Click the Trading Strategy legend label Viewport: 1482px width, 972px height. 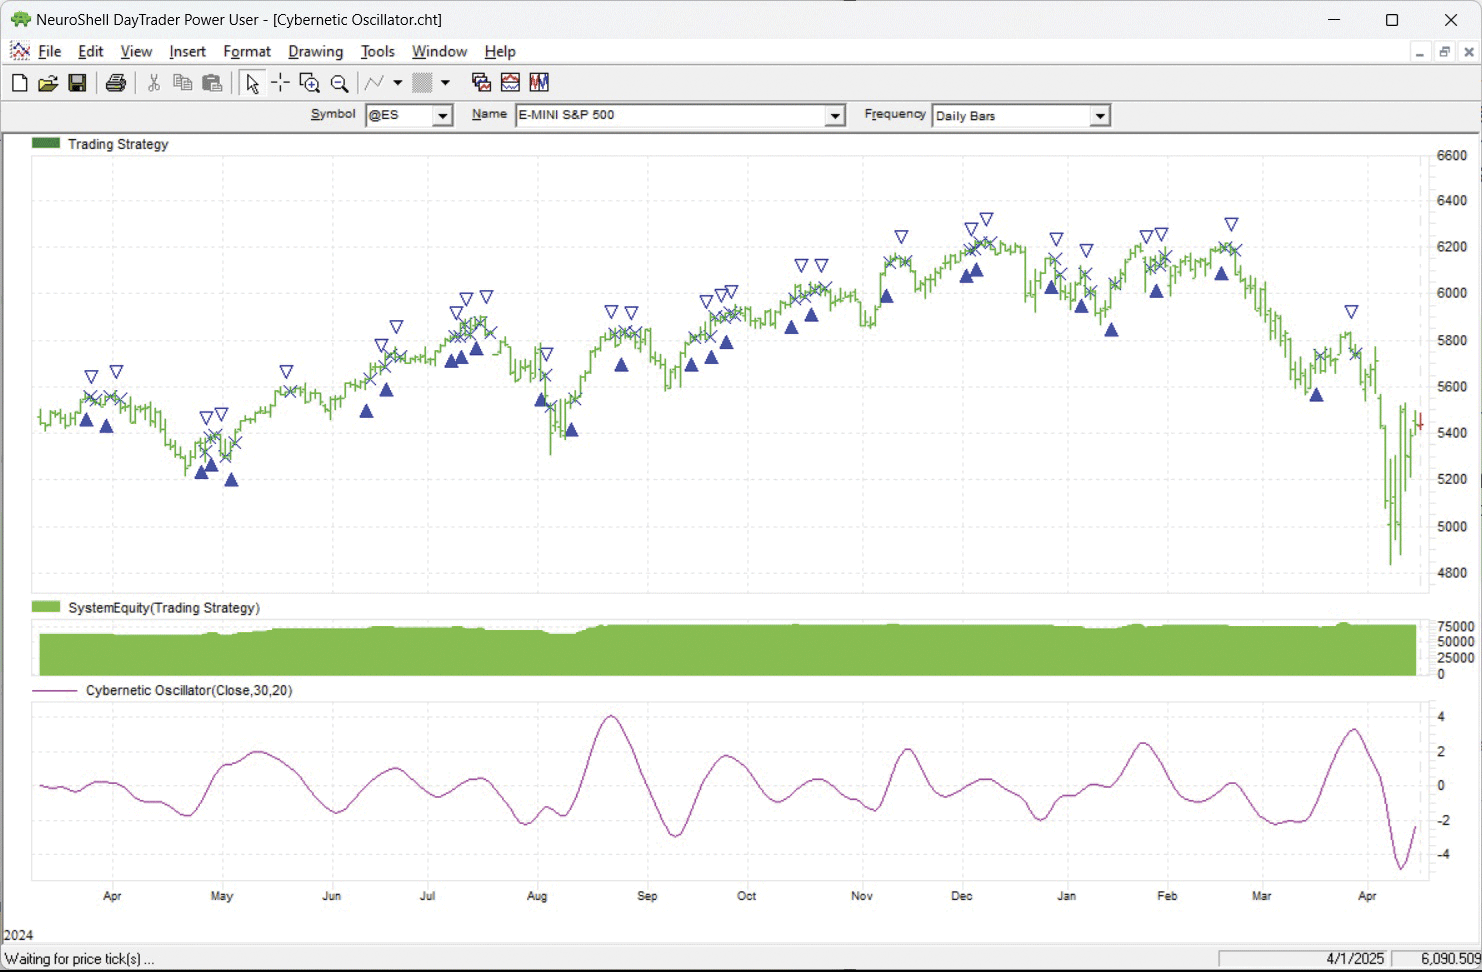(118, 144)
